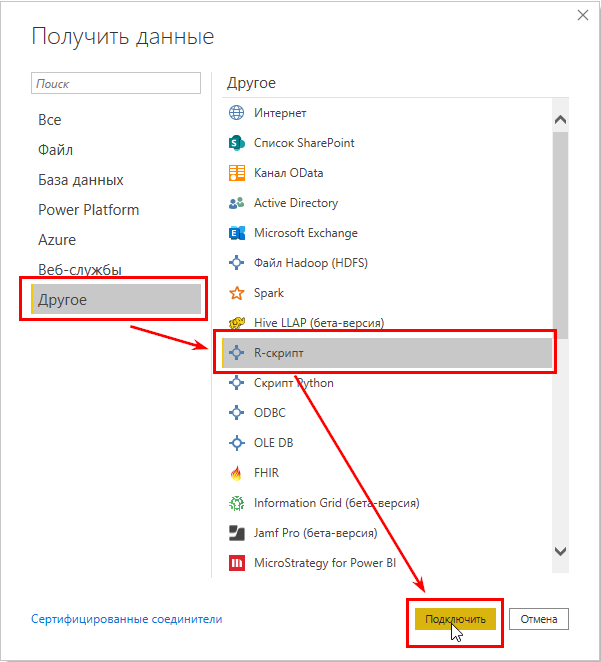The width and height of the screenshot is (601, 662).
Task: Click the SharePoint list icon
Action: [x=236, y=143]
